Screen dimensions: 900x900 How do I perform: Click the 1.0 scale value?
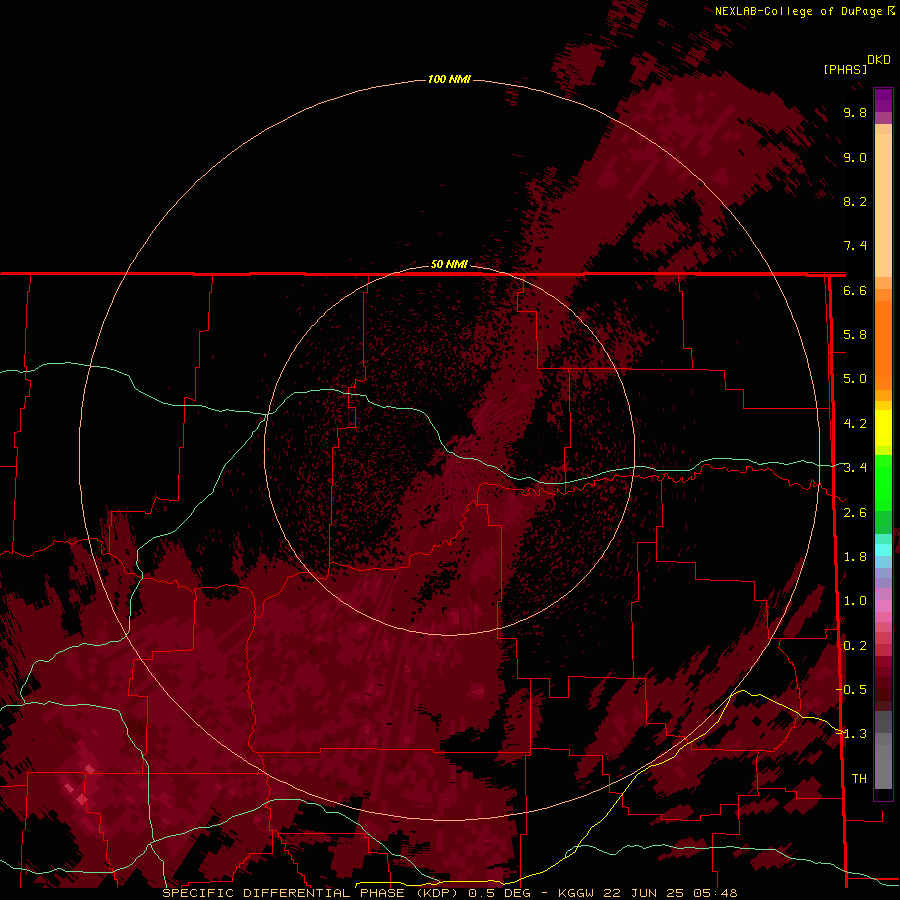tap(855, 601)
